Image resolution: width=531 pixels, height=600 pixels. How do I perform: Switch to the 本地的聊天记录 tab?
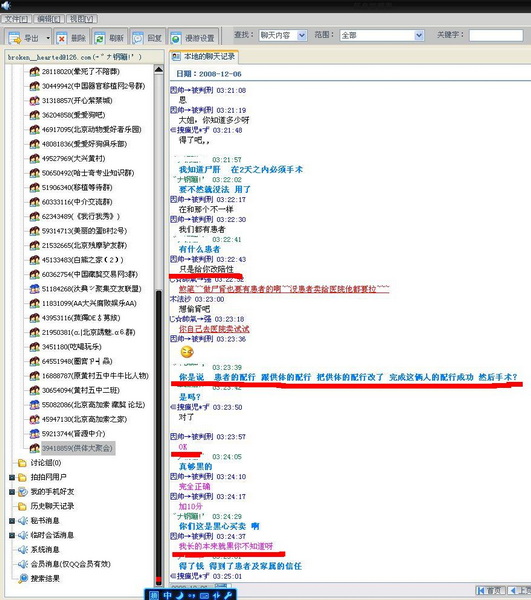tap(204, 57)
